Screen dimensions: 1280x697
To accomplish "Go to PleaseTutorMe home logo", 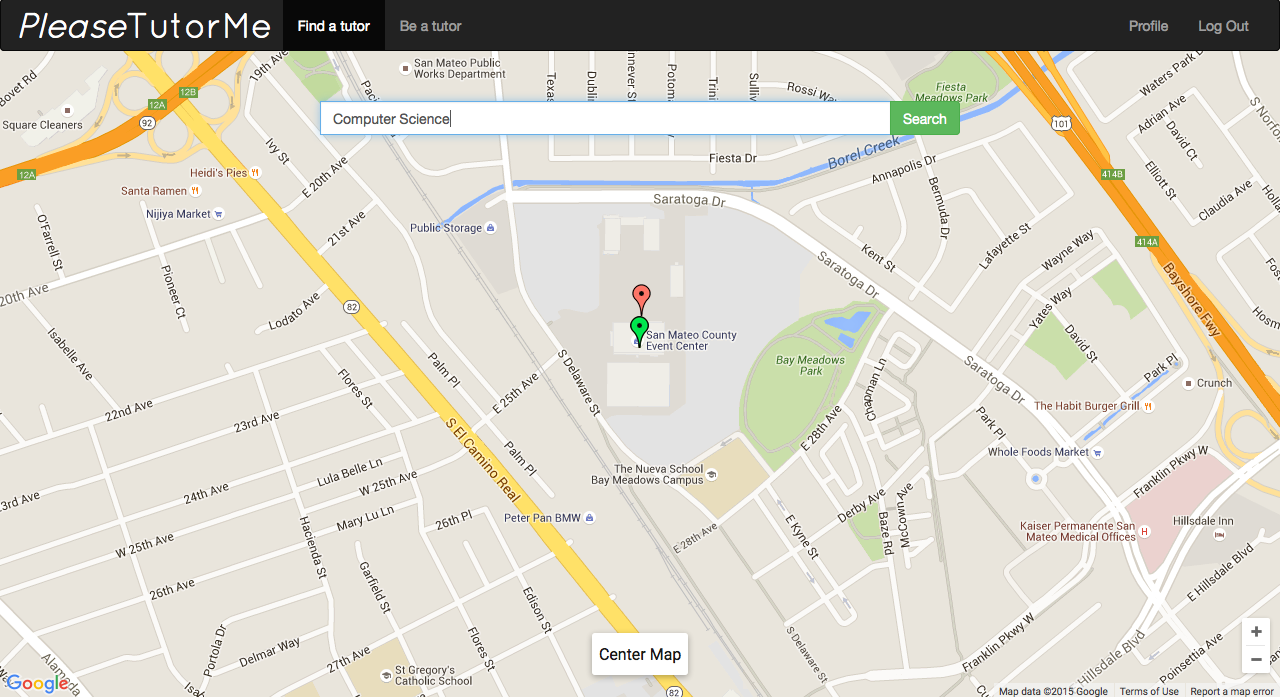I will tap(146, 26).
